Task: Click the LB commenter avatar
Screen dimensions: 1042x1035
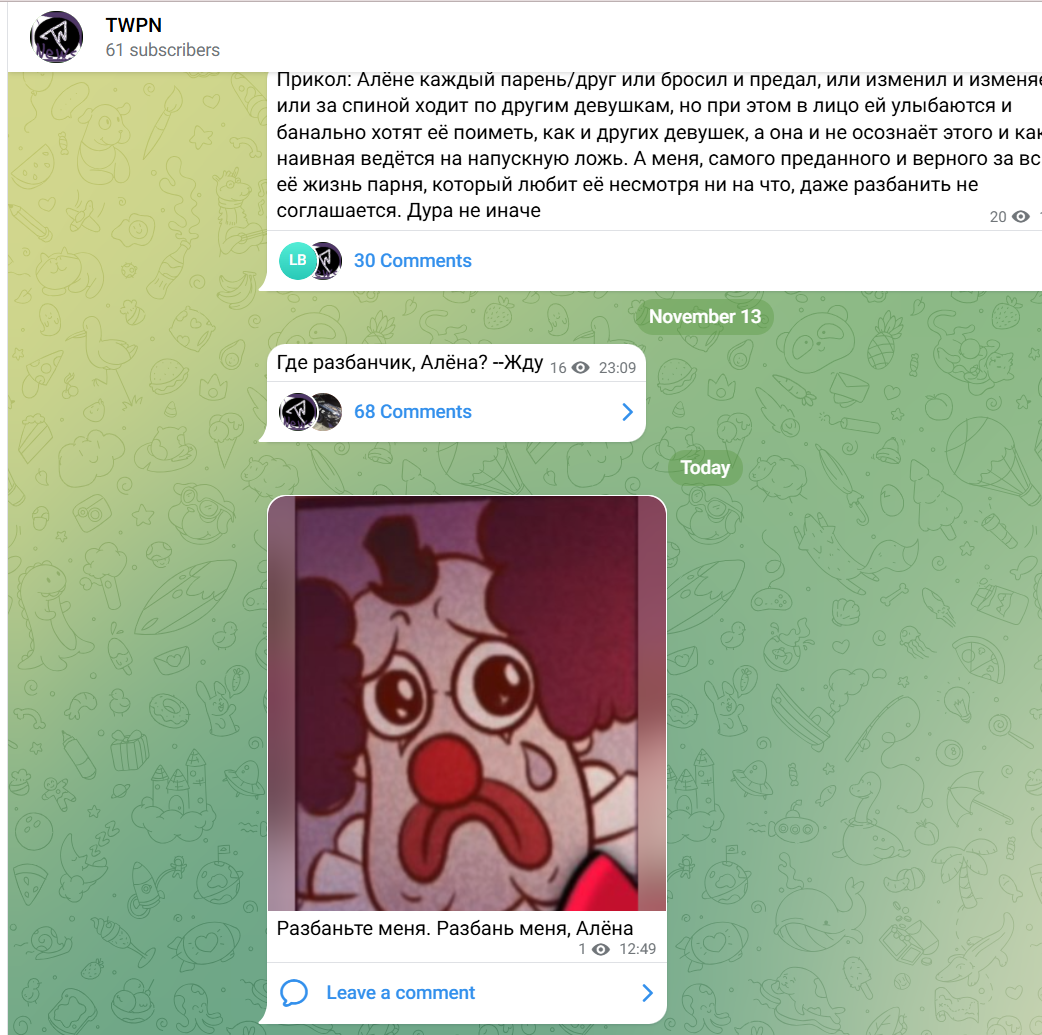Action: (297, 261)
